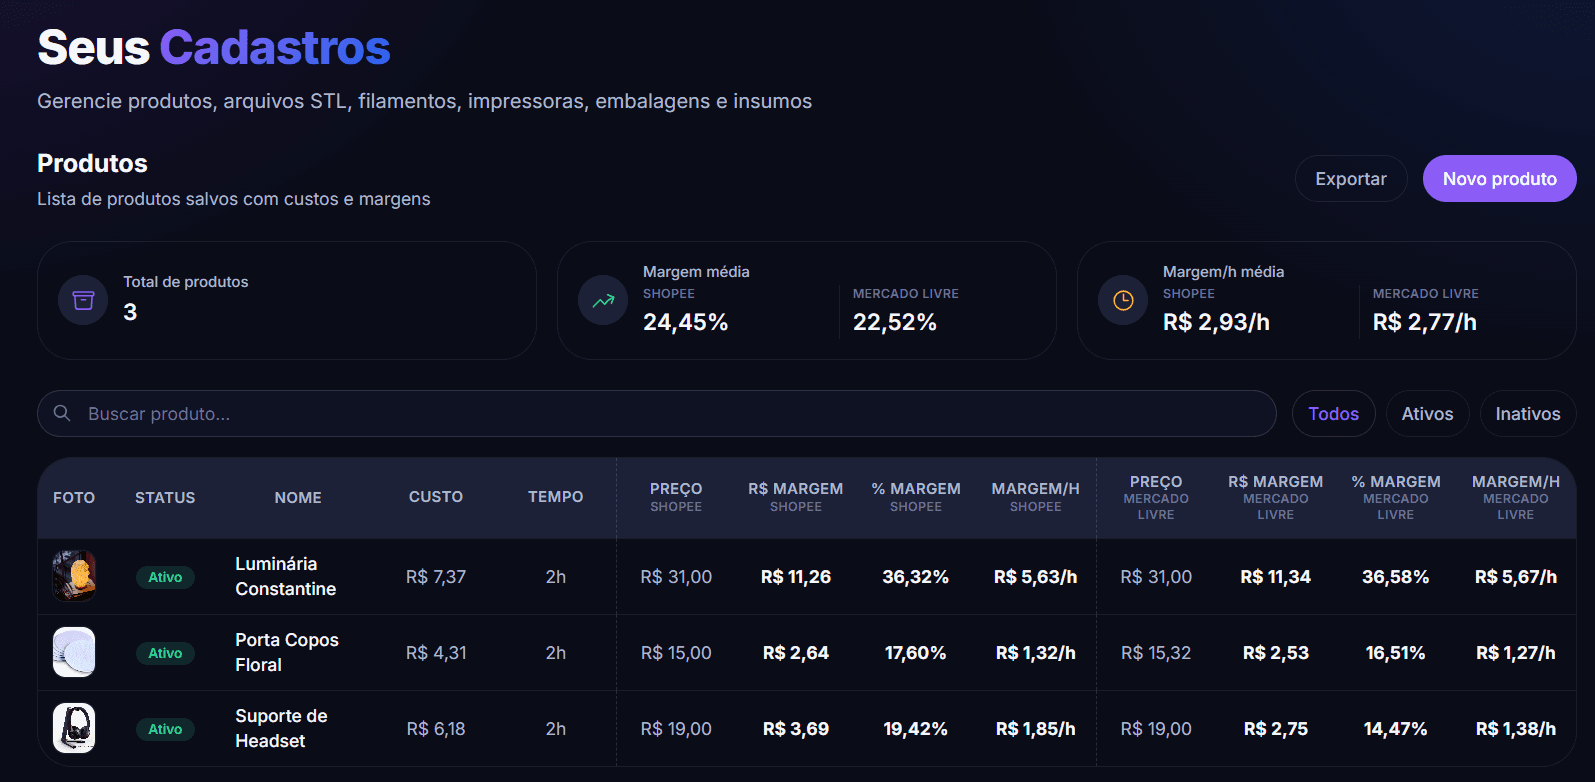1595x782 pixels.
Task: Click the magnifier icon in the search bar
Action: point(62,413)
